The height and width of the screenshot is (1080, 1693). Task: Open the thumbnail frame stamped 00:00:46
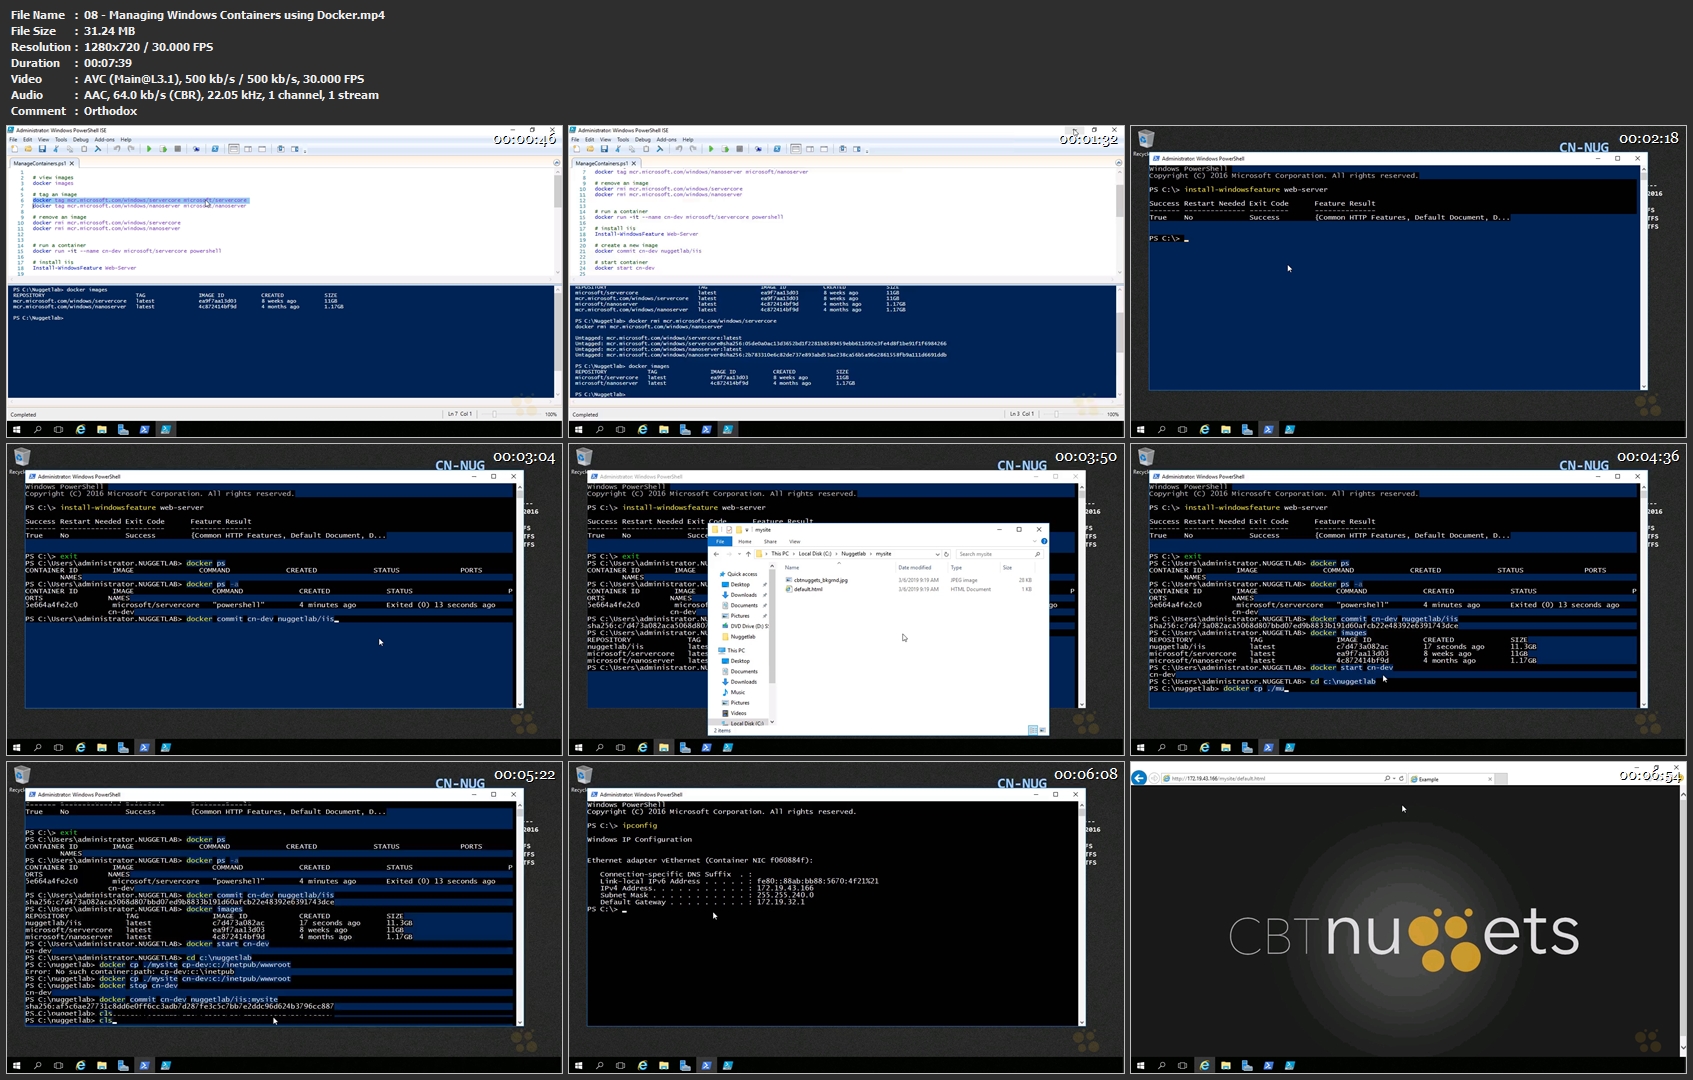point(284,281)
